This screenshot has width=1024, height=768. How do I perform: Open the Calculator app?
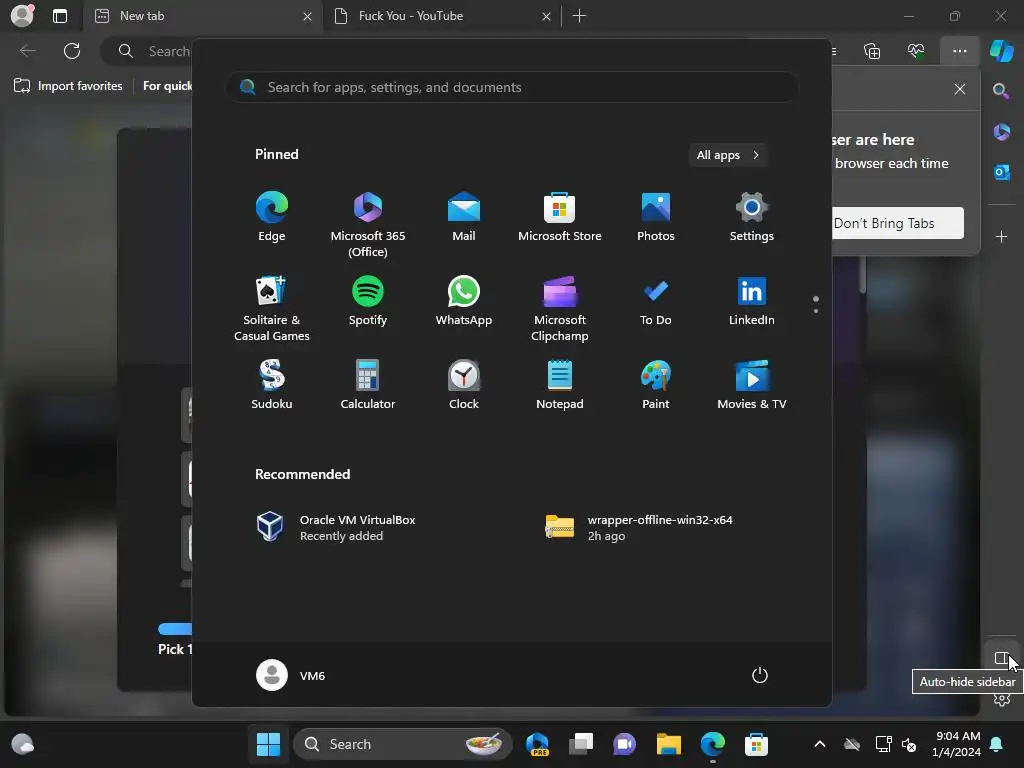[x=368, y=385]
